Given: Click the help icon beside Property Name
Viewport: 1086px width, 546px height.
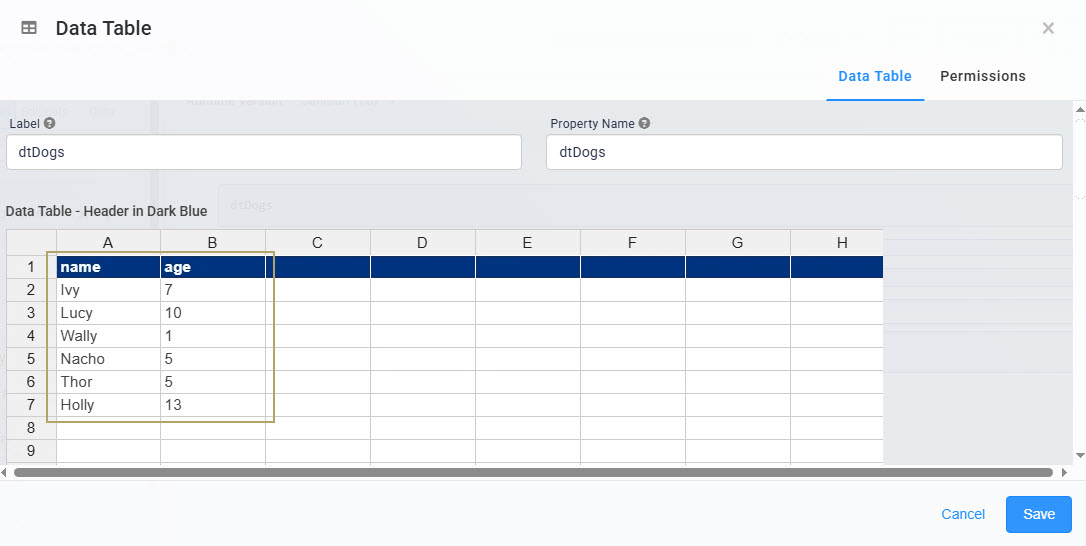Looking at the screenshot, I should pos(644,124).
